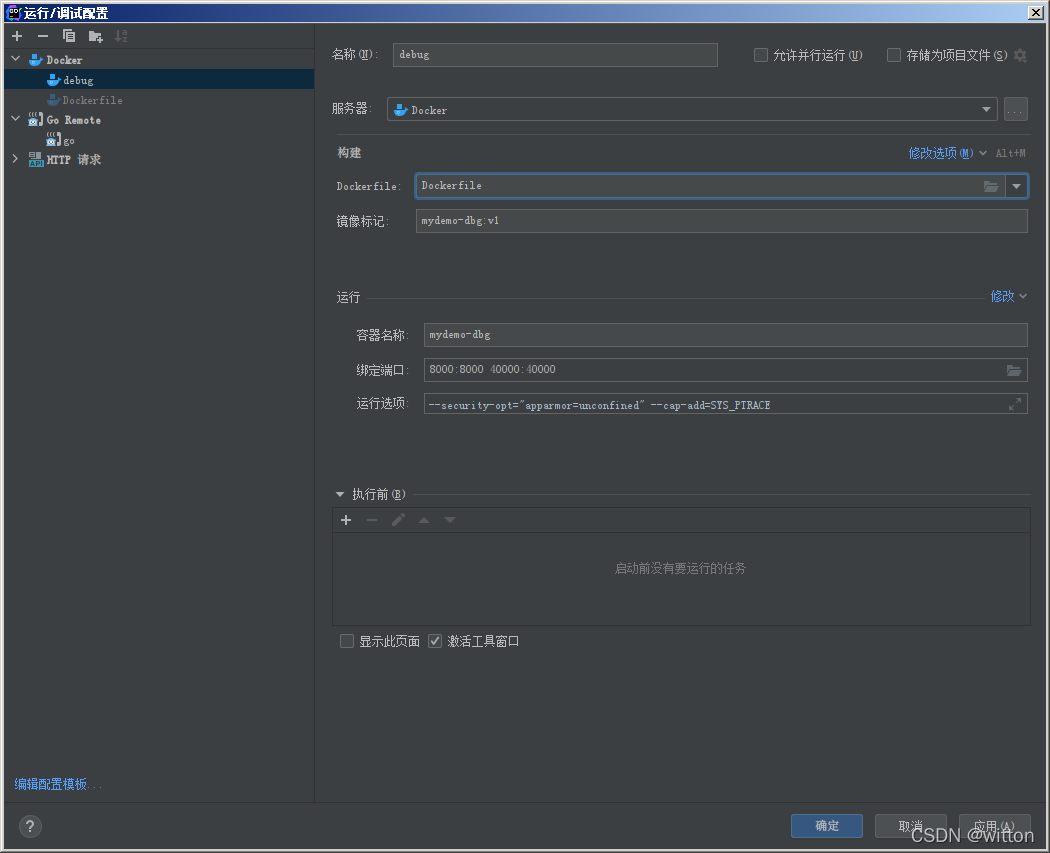Viewport: 1050px width, 853px height.
Task: Select the debug Docker configuration
Action: (x=159, y=80)
